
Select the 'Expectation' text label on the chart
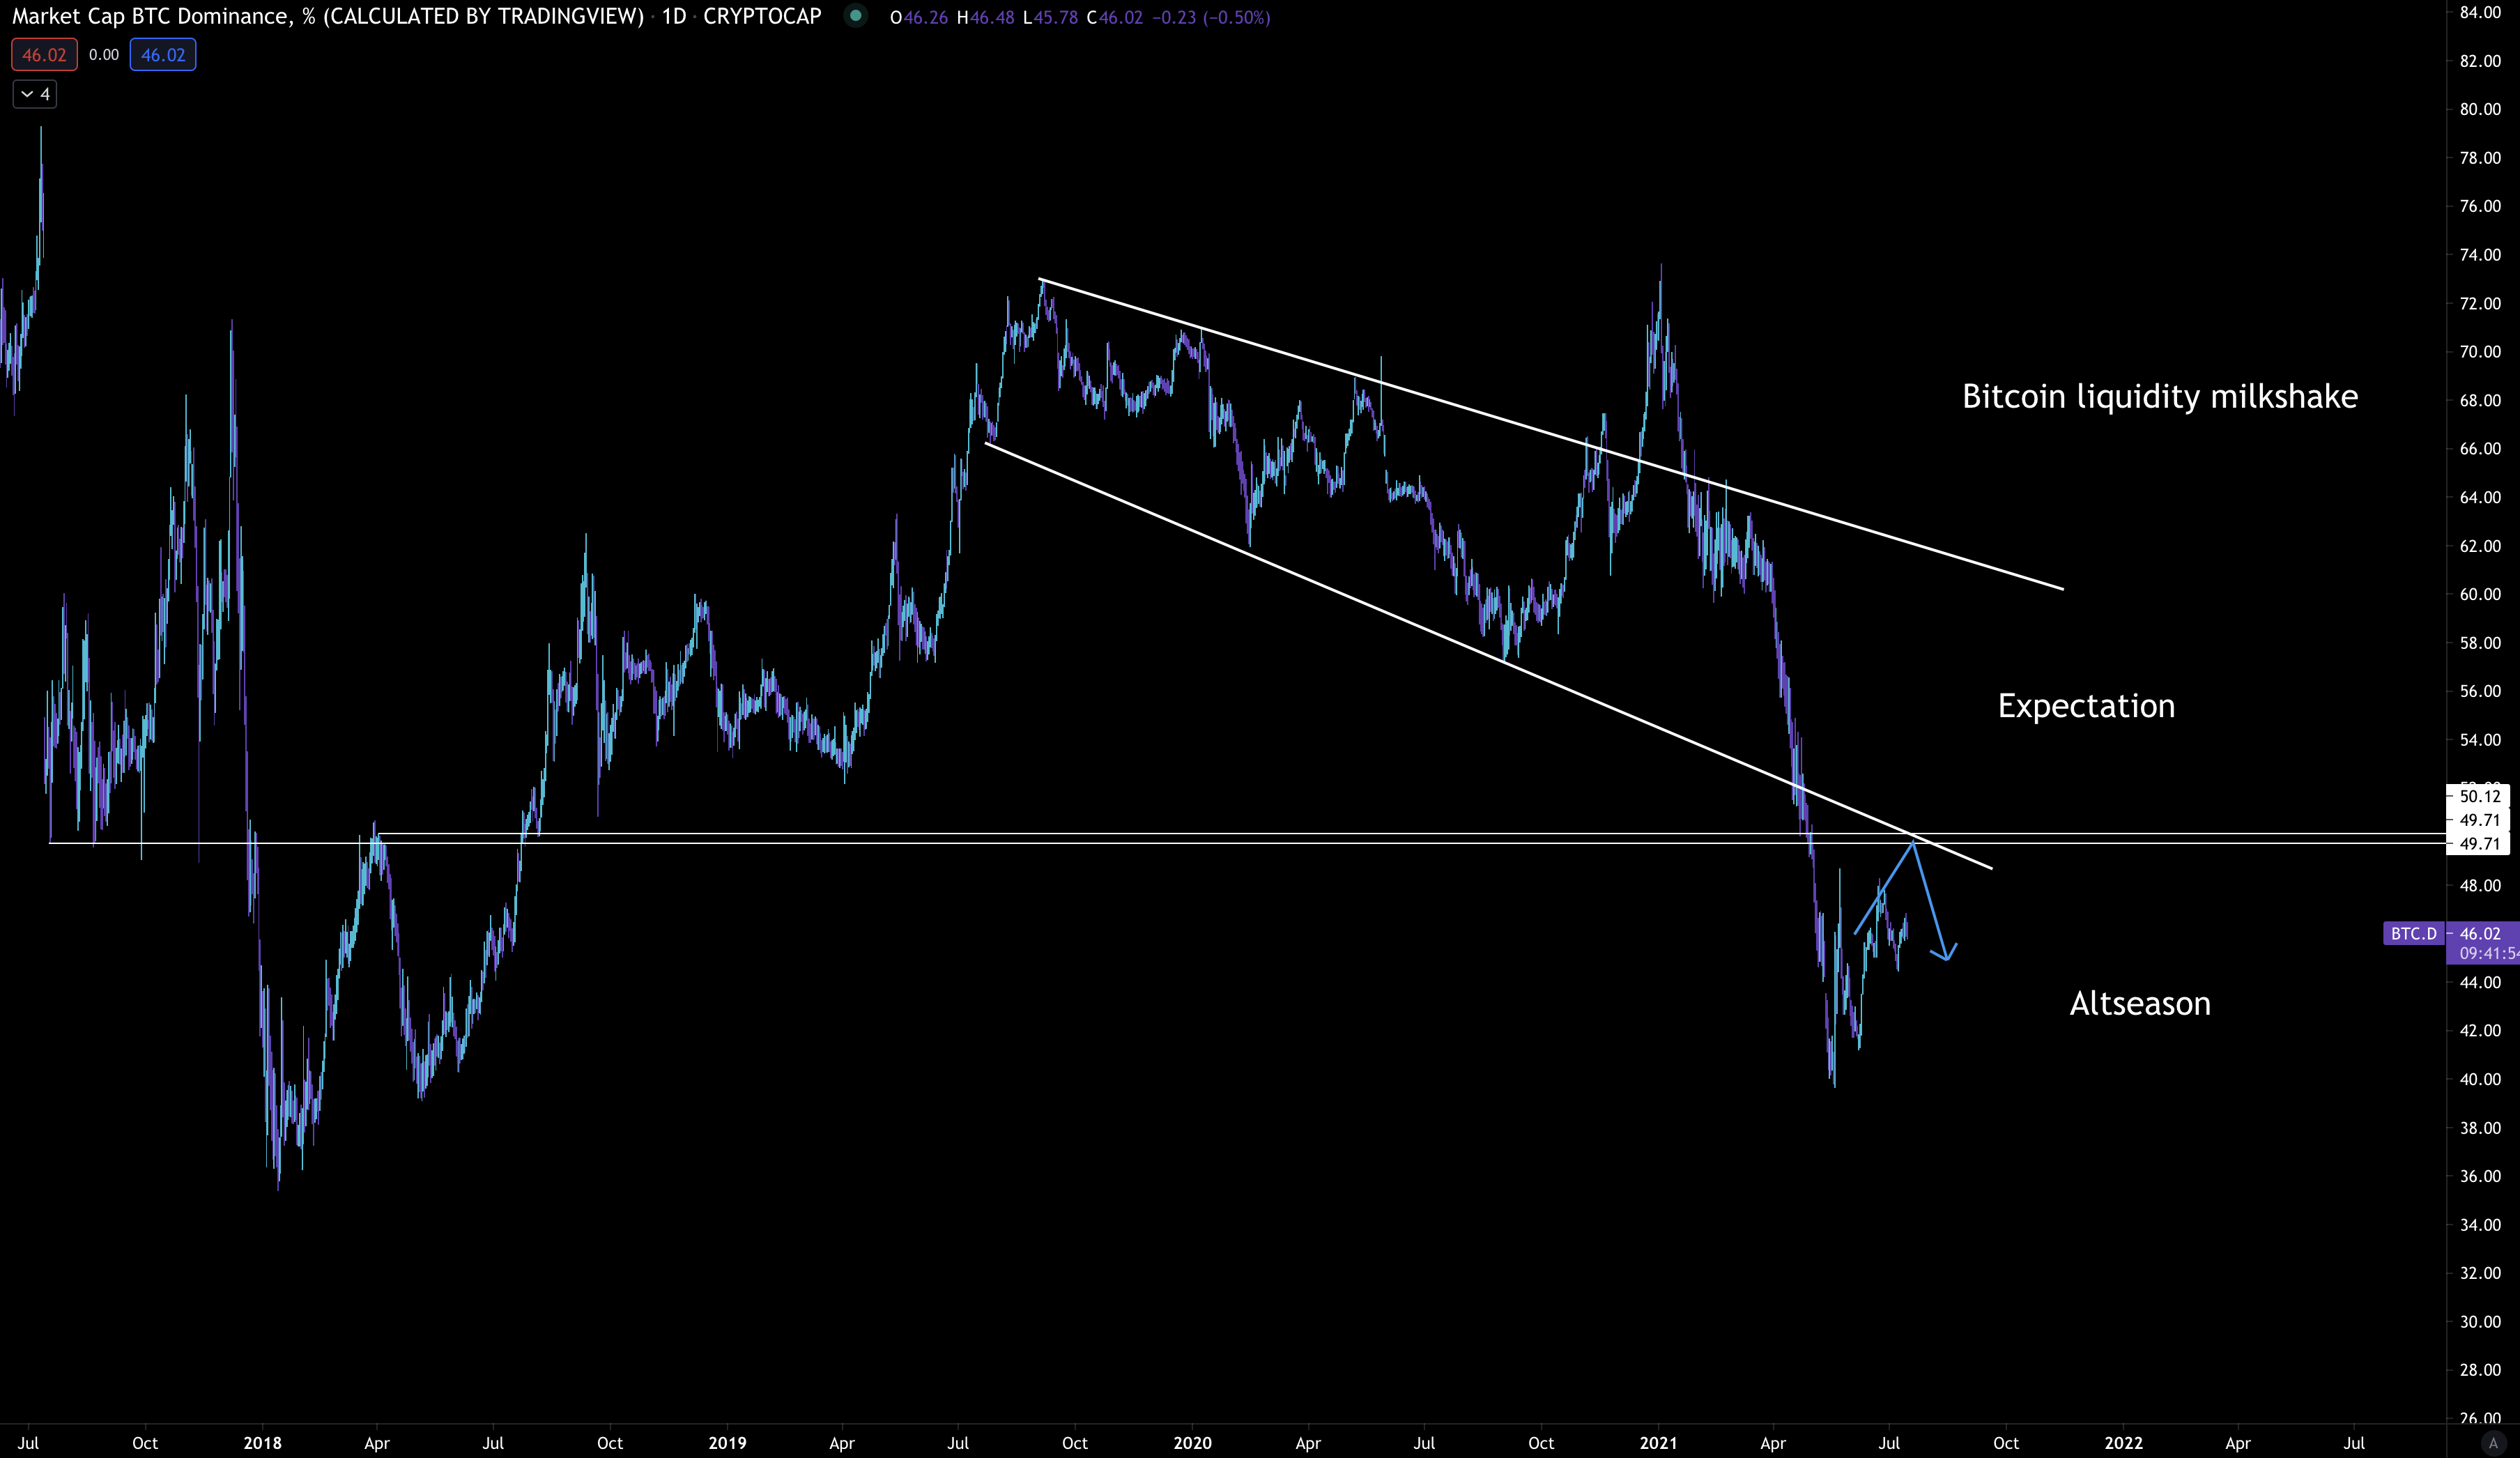tap(2086, 706)
